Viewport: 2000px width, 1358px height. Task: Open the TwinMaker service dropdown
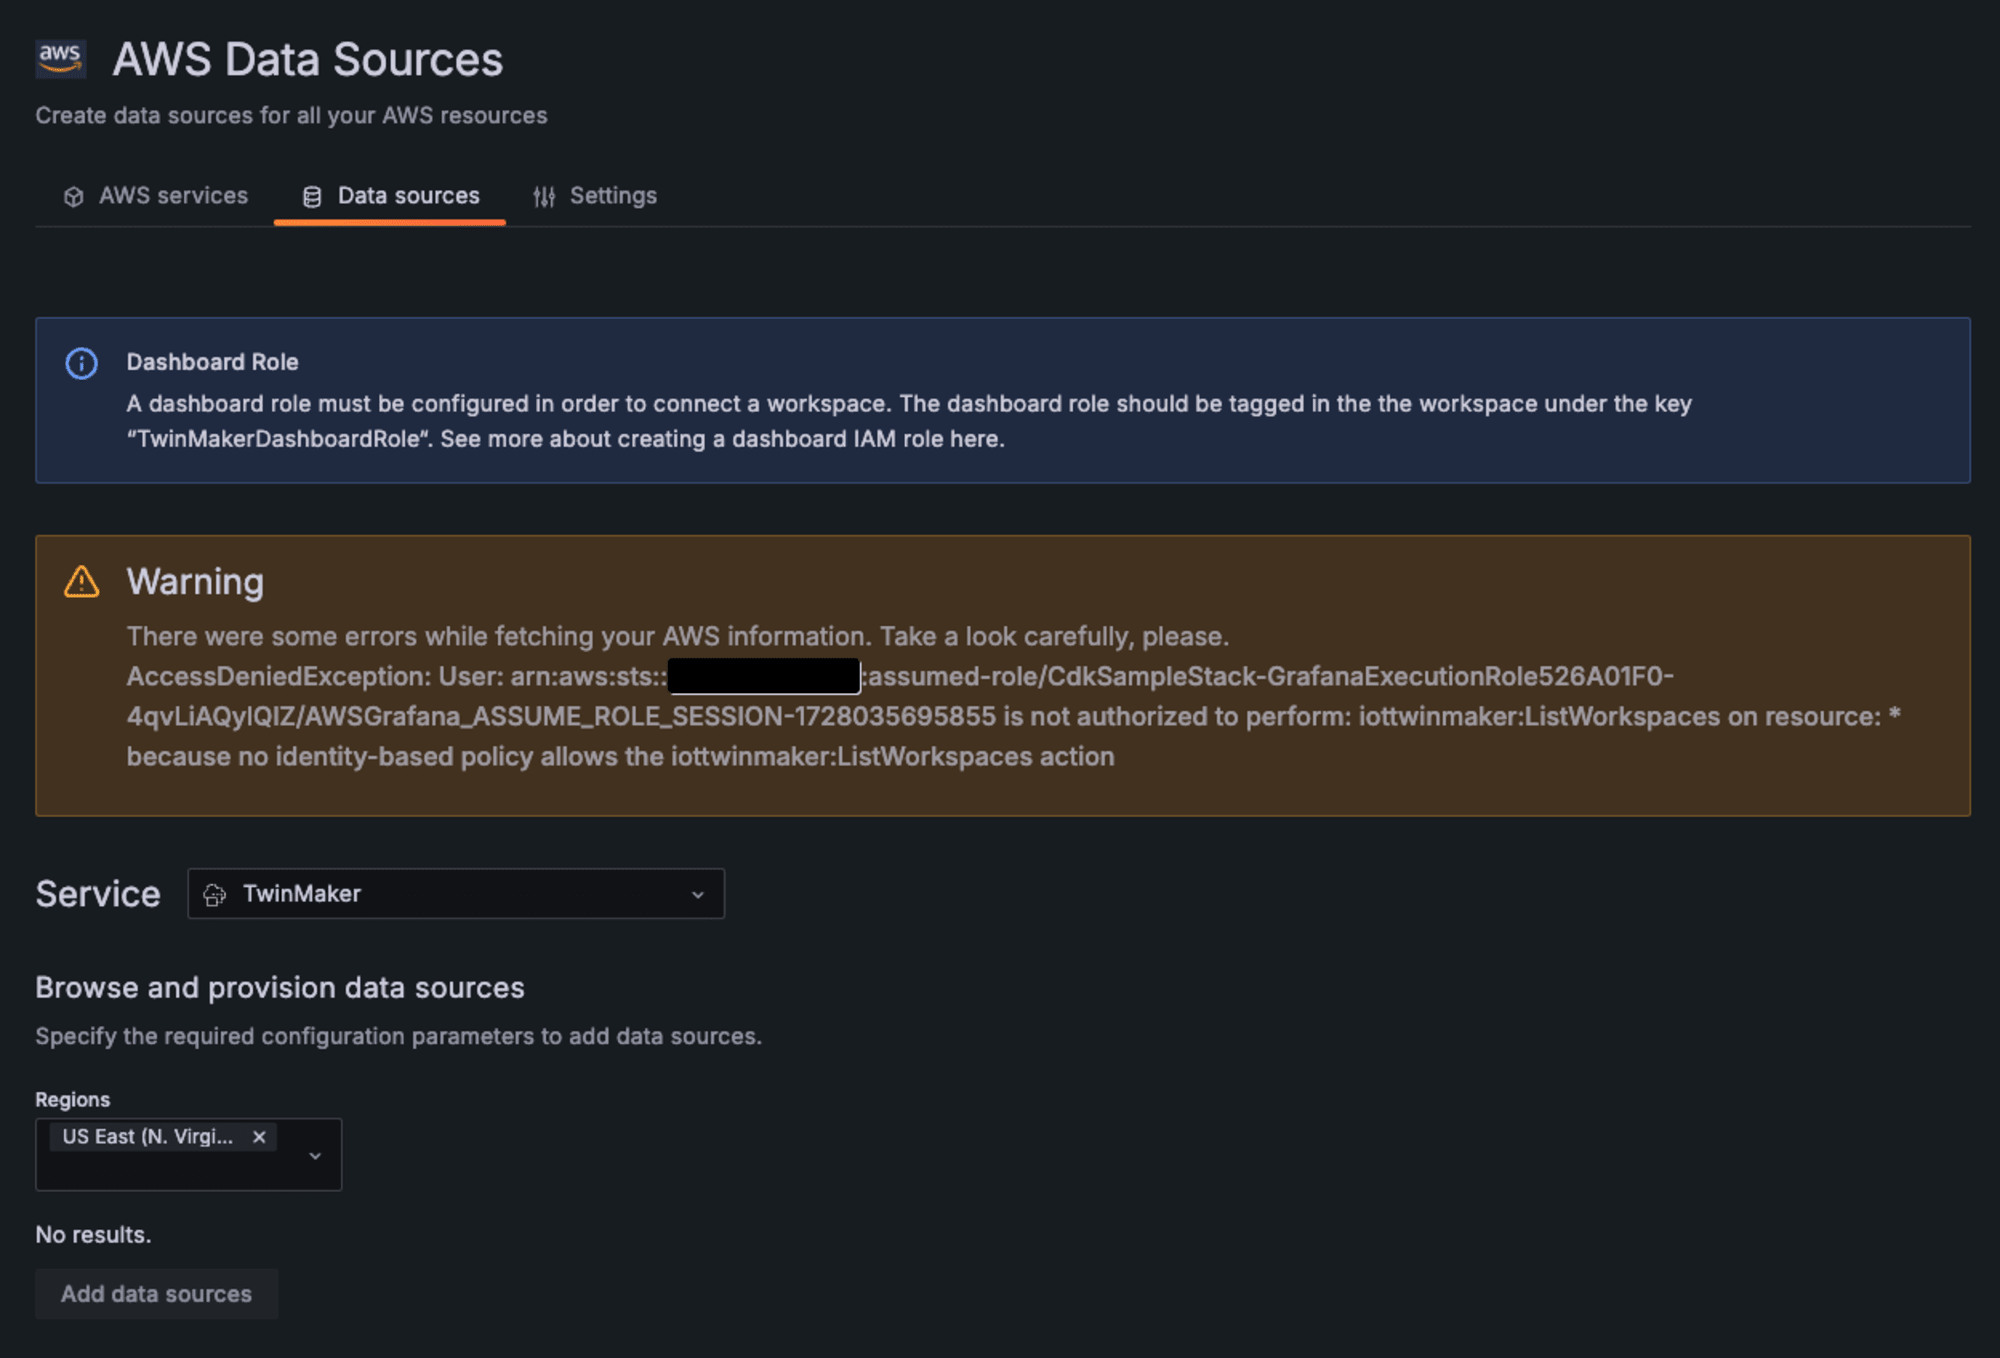tap(456, 894)
